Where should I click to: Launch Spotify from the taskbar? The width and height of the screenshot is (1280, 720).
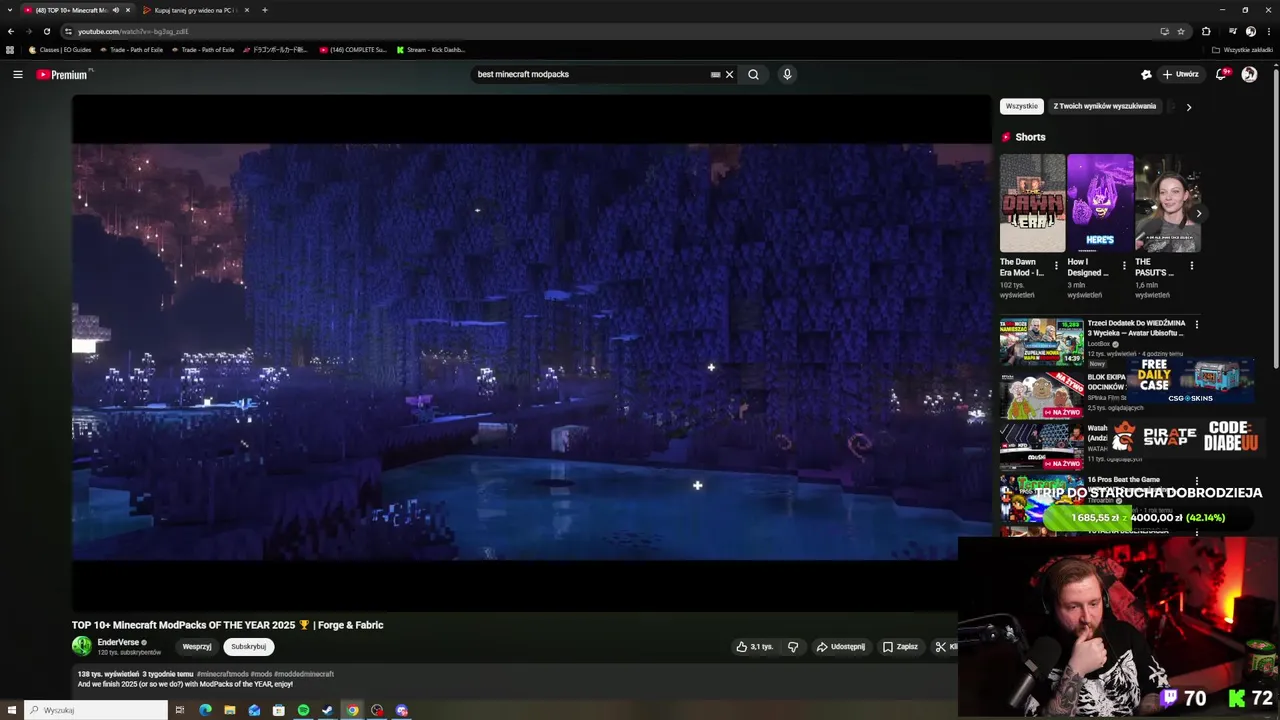click(303, 710)
